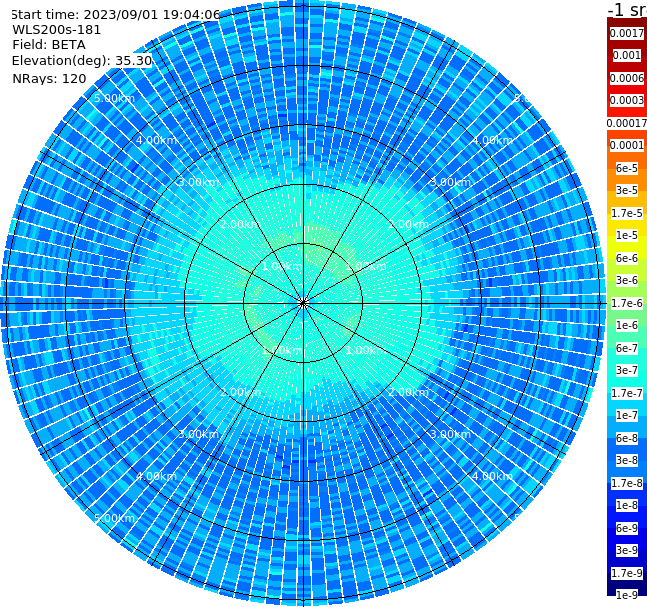Pick the blue 1e-8 colorbar level
The image size is (647, 607).
tap(627, 505)
